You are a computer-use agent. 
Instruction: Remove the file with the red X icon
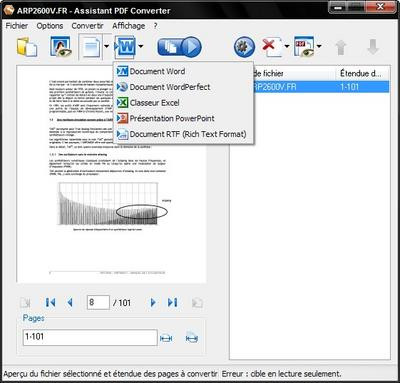272,47
